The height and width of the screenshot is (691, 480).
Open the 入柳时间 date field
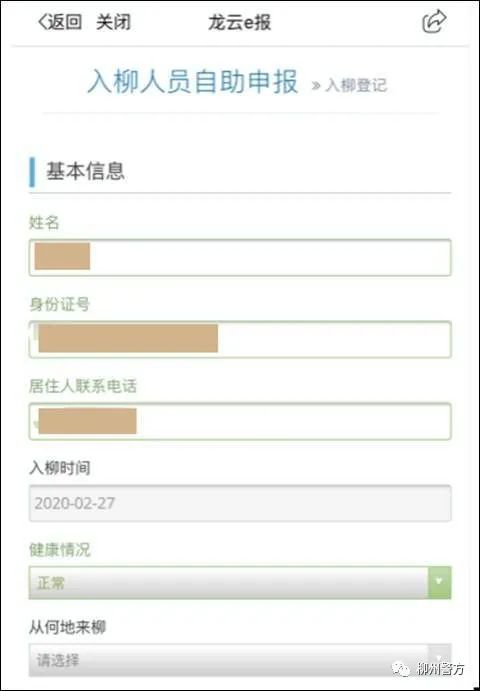point(240,503)
